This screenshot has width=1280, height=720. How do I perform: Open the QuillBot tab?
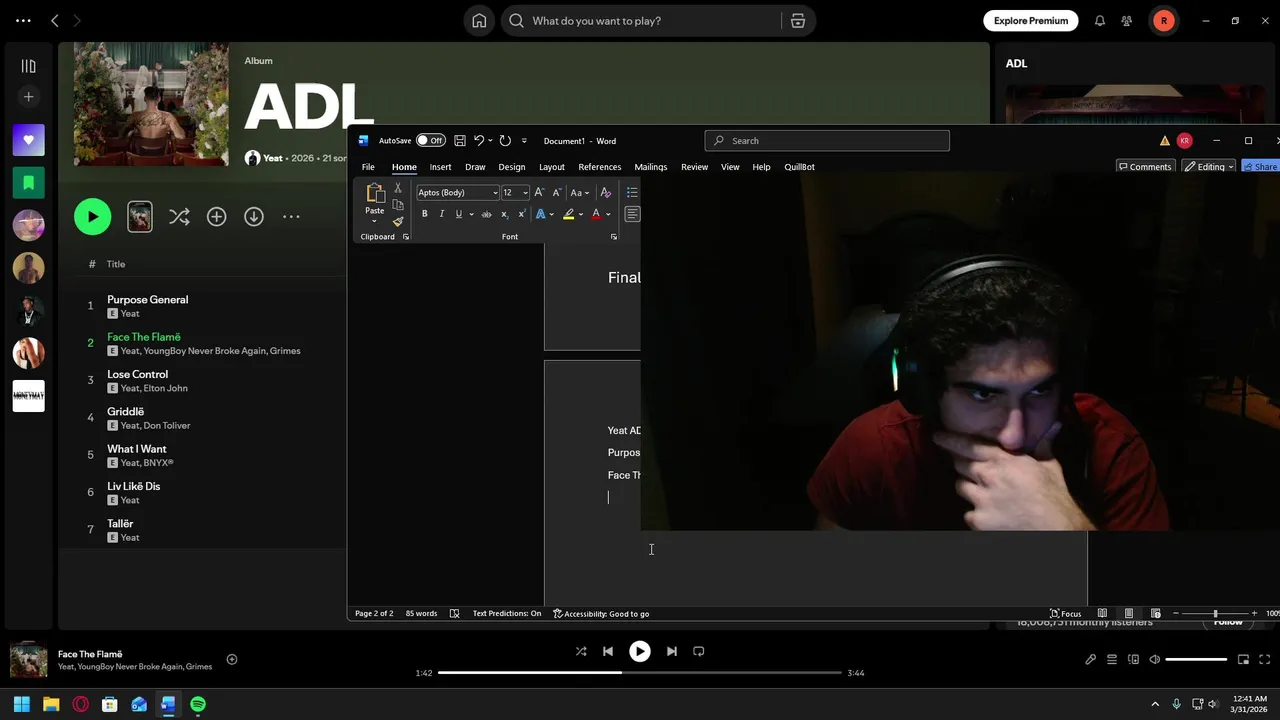coord(799,167)
